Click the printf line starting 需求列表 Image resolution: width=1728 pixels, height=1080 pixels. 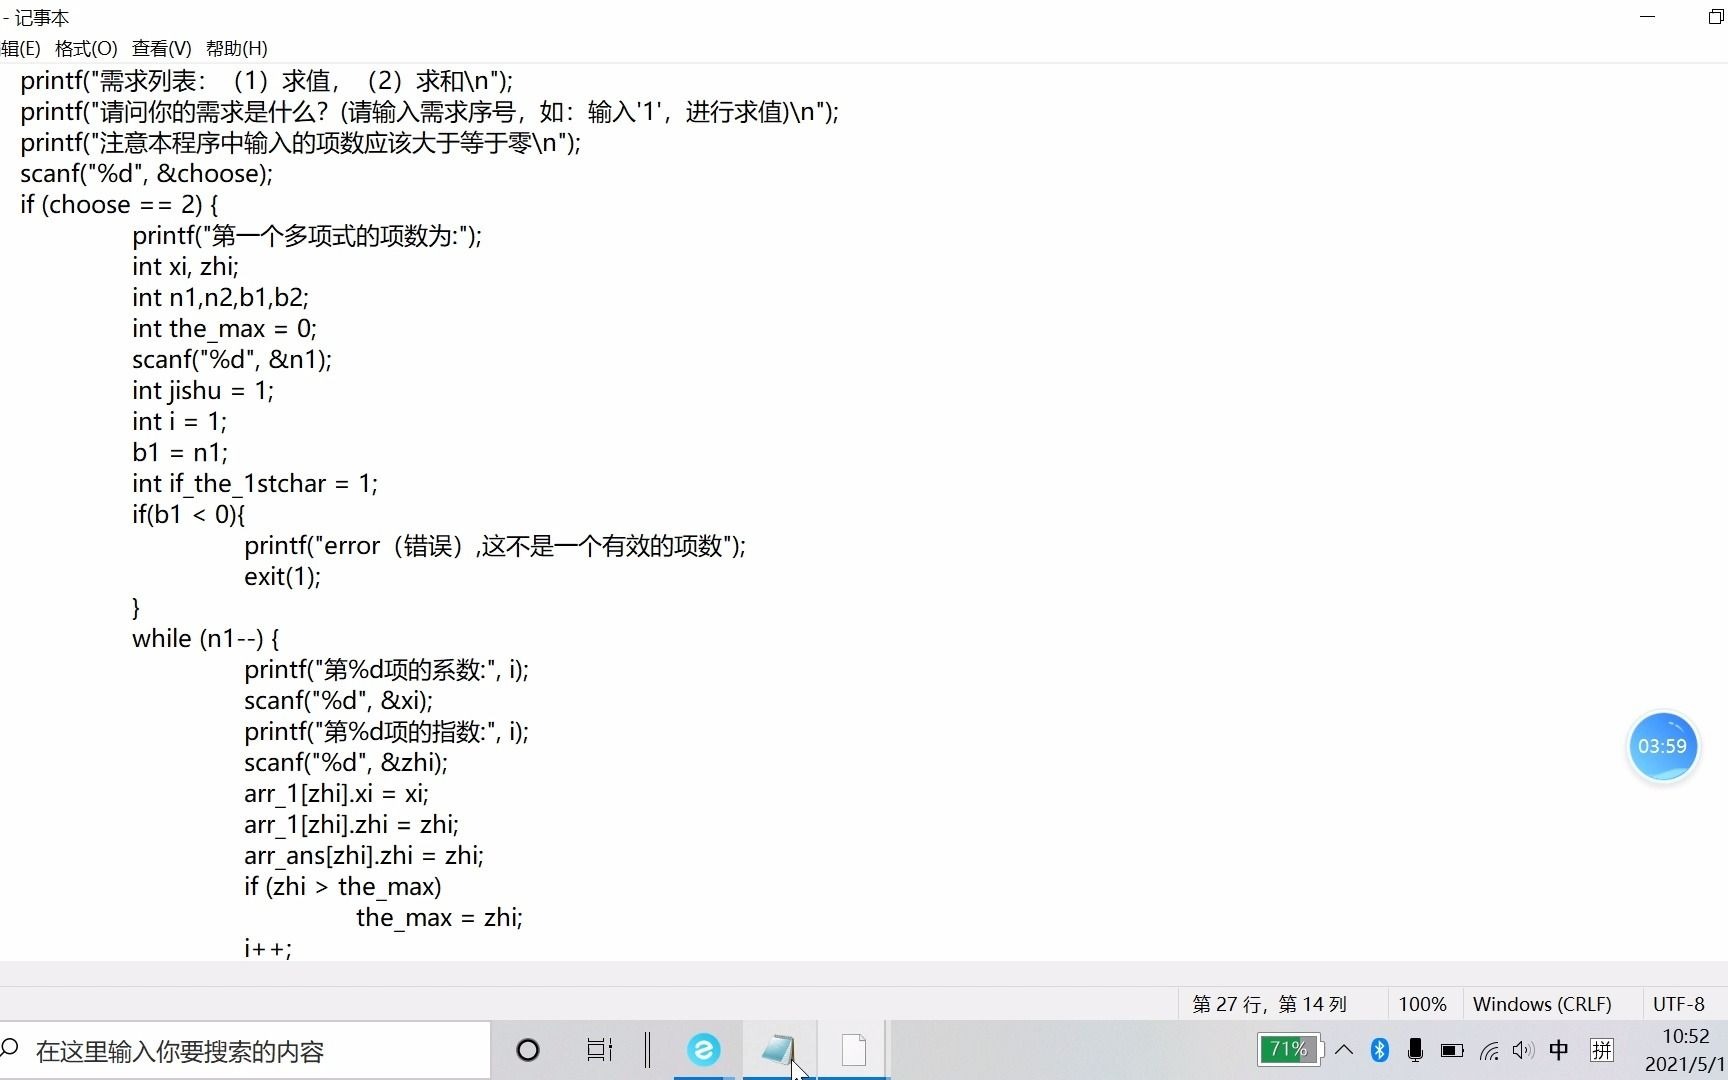267,80
